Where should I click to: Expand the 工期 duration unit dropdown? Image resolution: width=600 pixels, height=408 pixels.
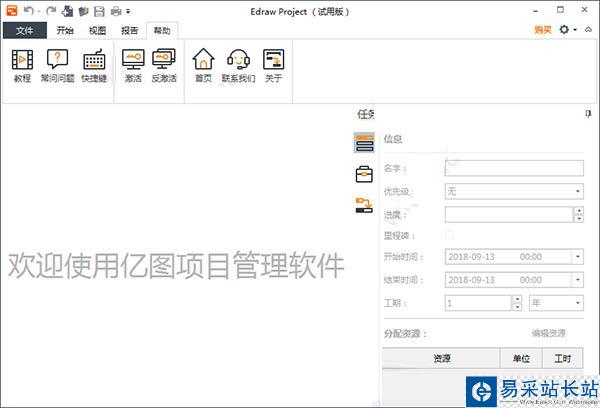(578, 303)
